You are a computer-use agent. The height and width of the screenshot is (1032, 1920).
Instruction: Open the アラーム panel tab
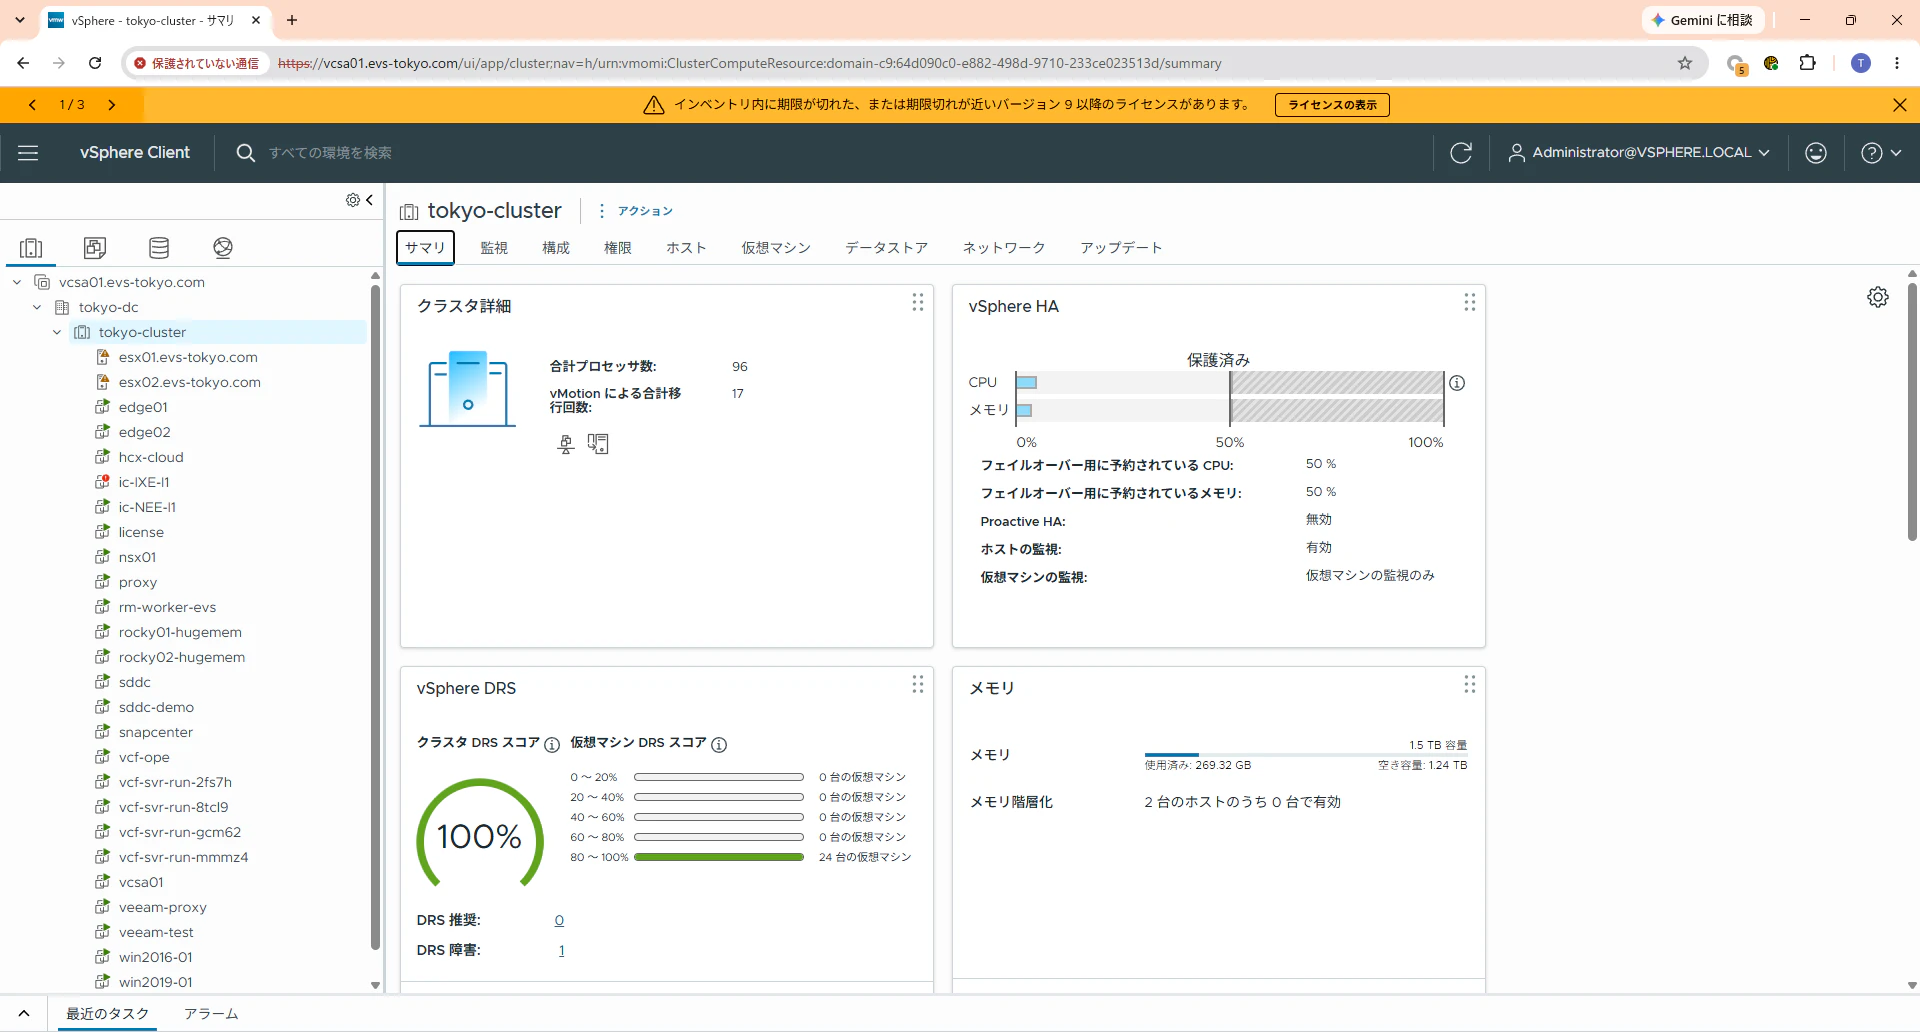(211, 1014)
